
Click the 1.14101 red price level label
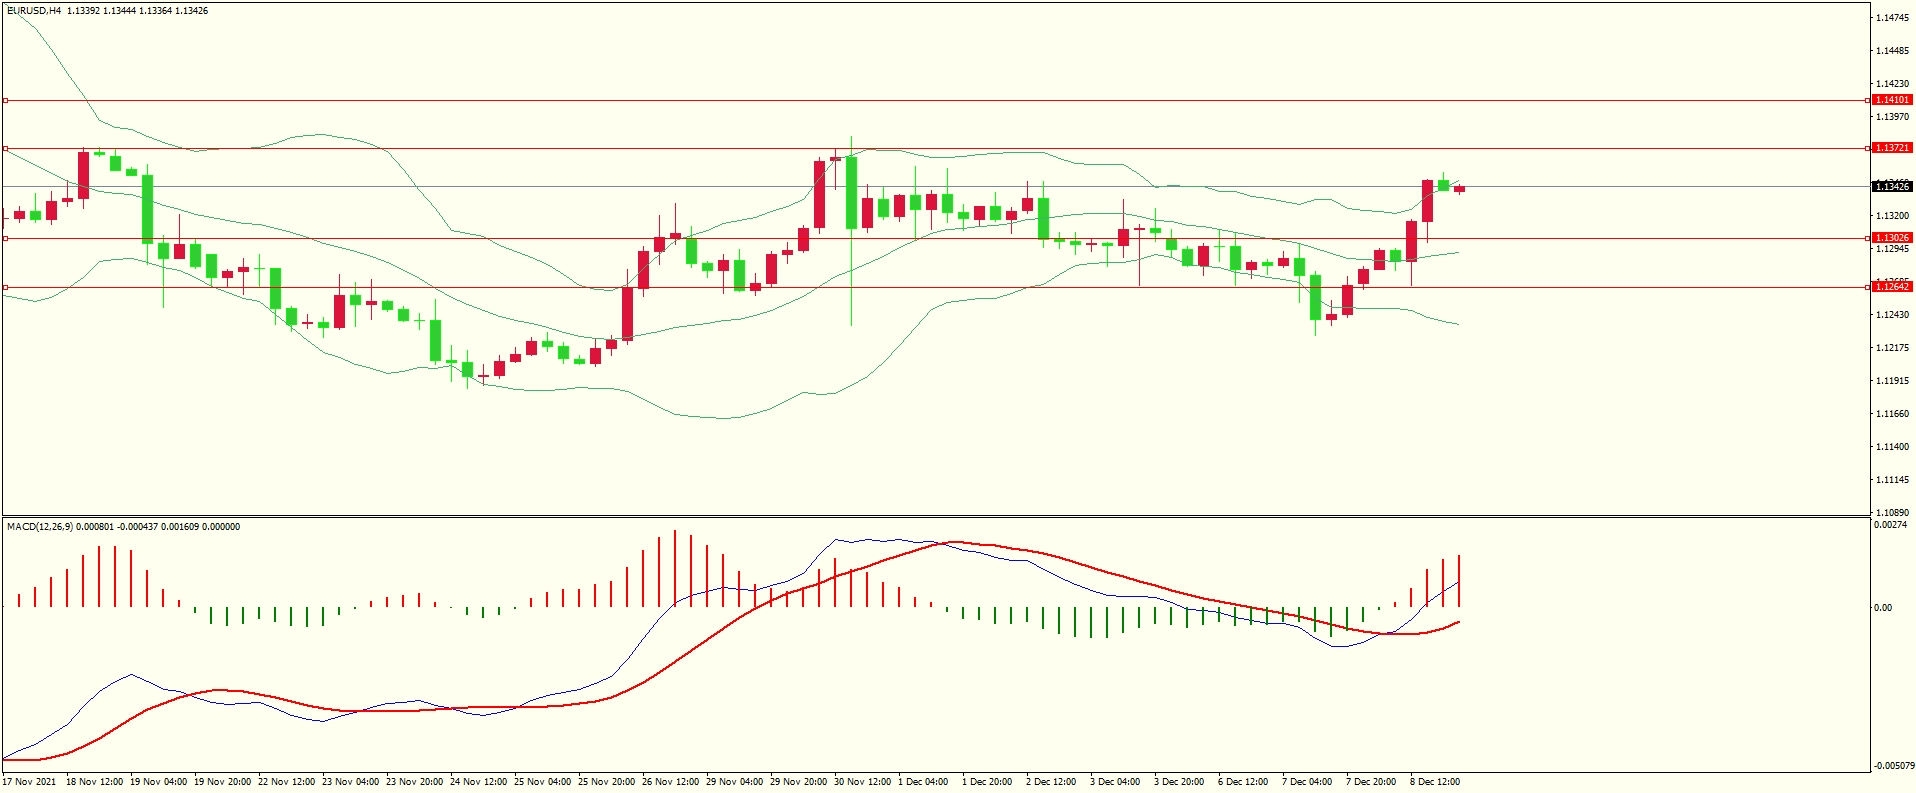pos(1891,100)
